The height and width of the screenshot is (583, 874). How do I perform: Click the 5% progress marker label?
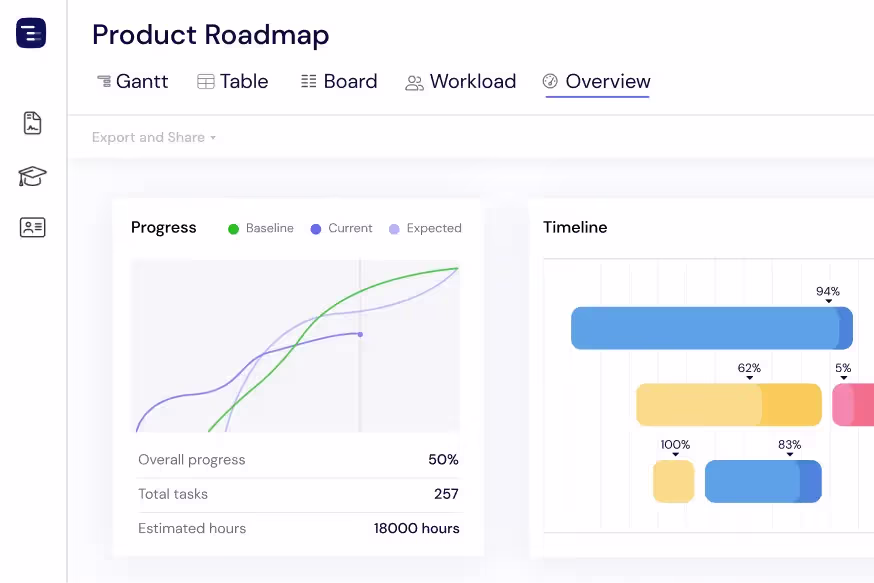843,368
